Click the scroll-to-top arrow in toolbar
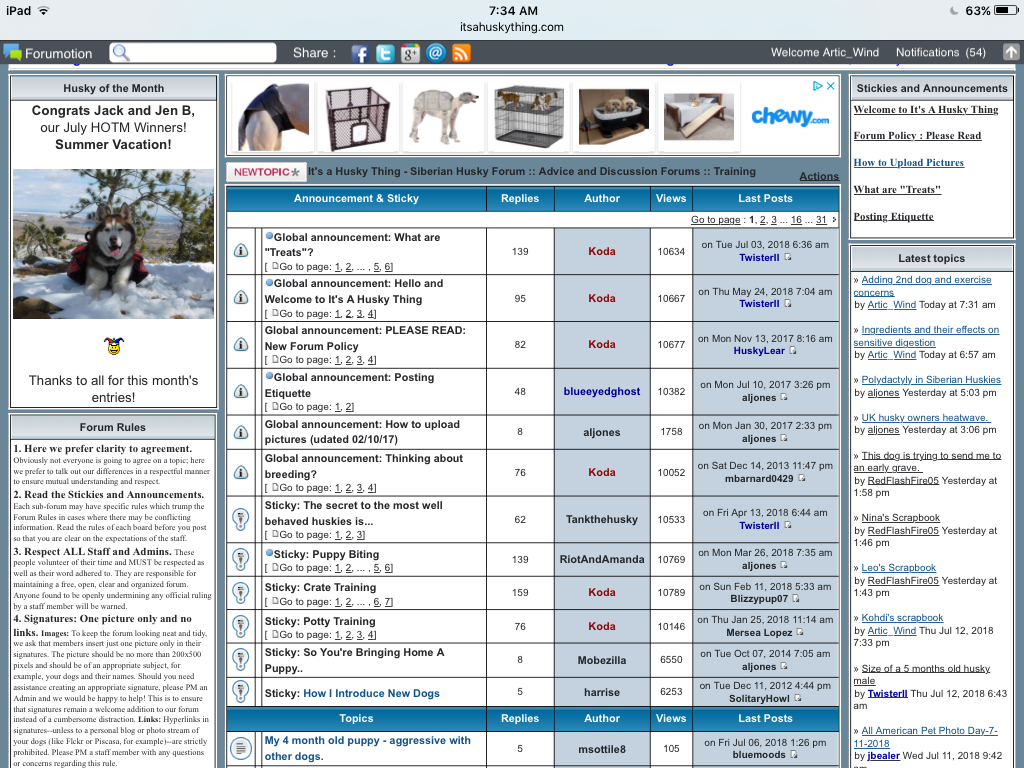 1011,52
